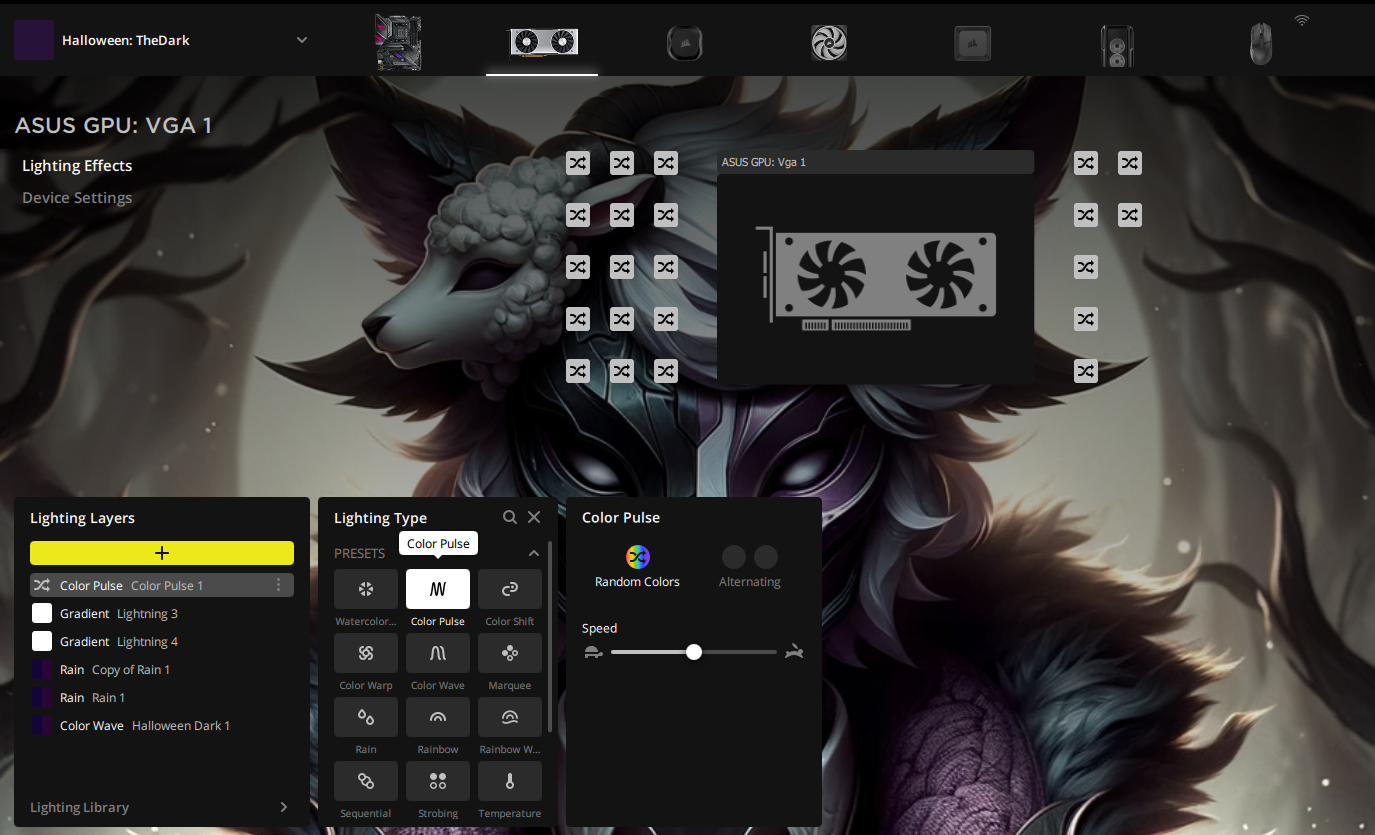
Task: Select the Gradient Lightning 3 layer
Action: [x=162, y=613]
